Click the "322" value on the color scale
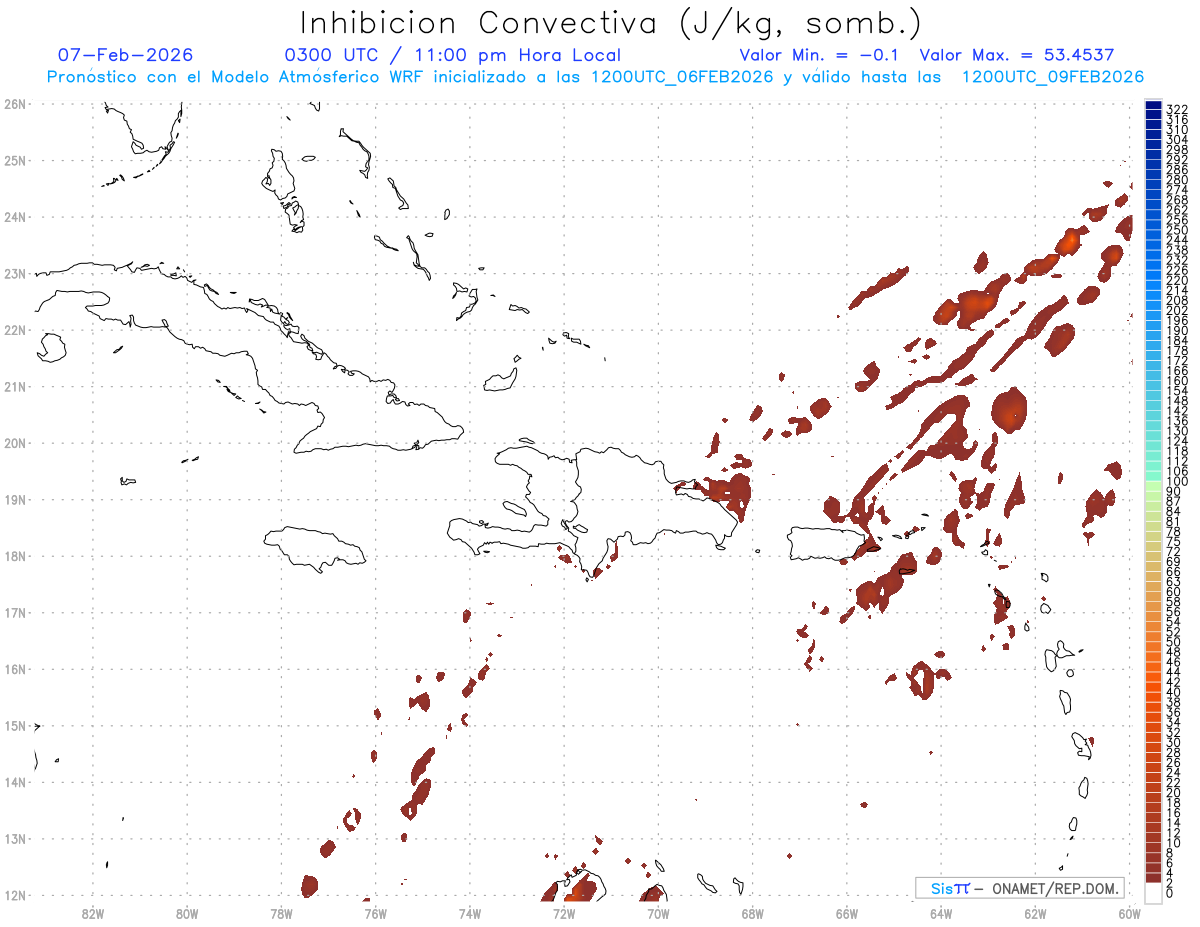1200x927 pixels. tap(1176, 109)
